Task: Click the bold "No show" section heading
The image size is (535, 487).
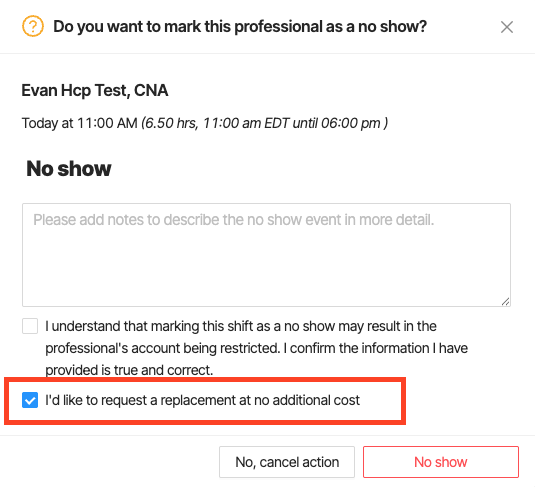Action: (x=69, y=169)
